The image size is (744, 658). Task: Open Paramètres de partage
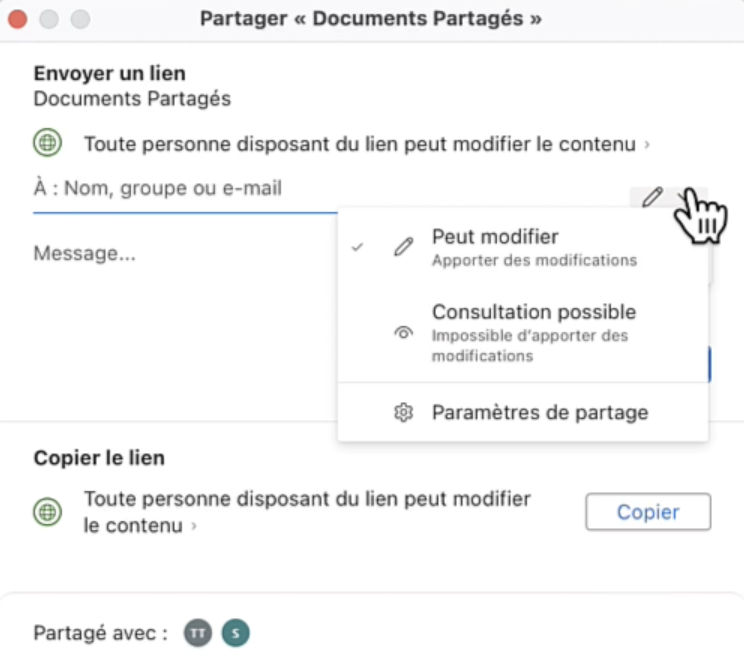[540, 412]
